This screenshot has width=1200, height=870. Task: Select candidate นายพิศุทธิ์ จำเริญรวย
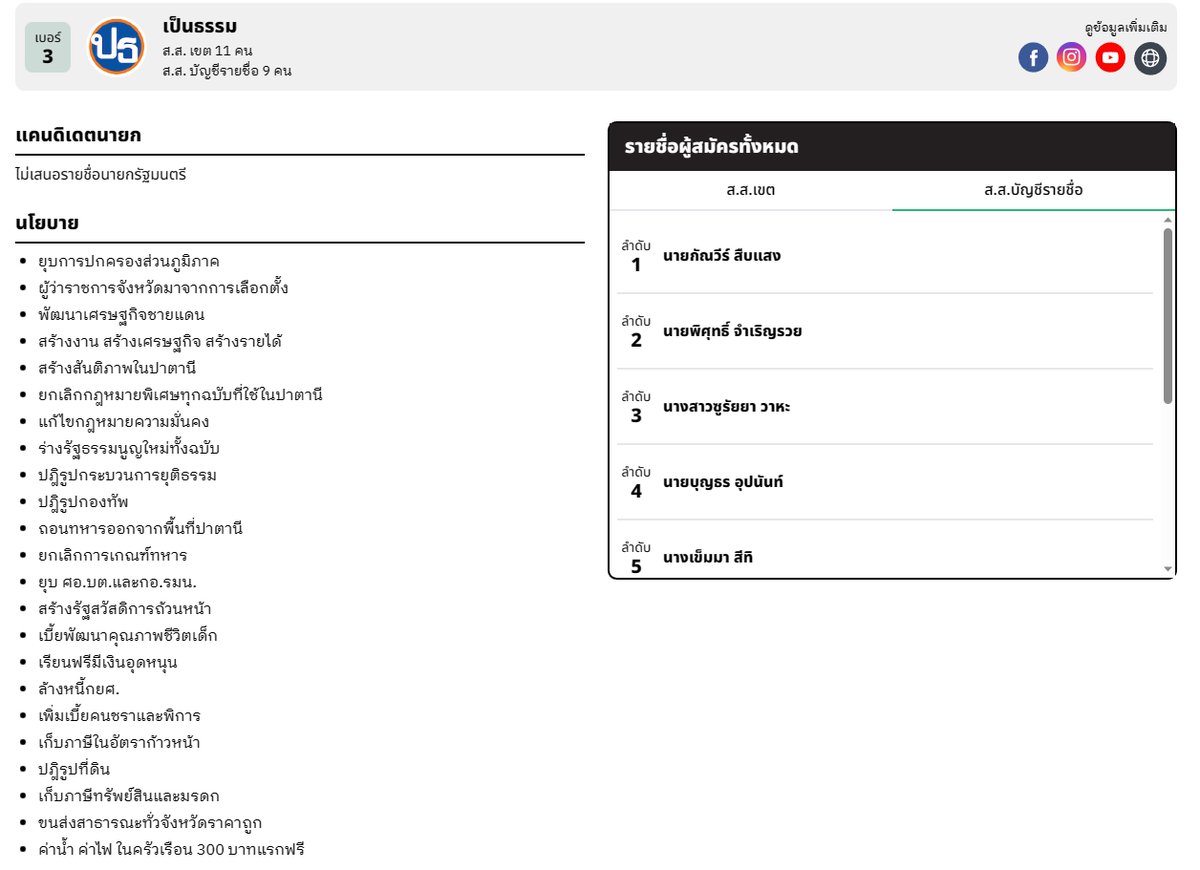coord(884,331)
